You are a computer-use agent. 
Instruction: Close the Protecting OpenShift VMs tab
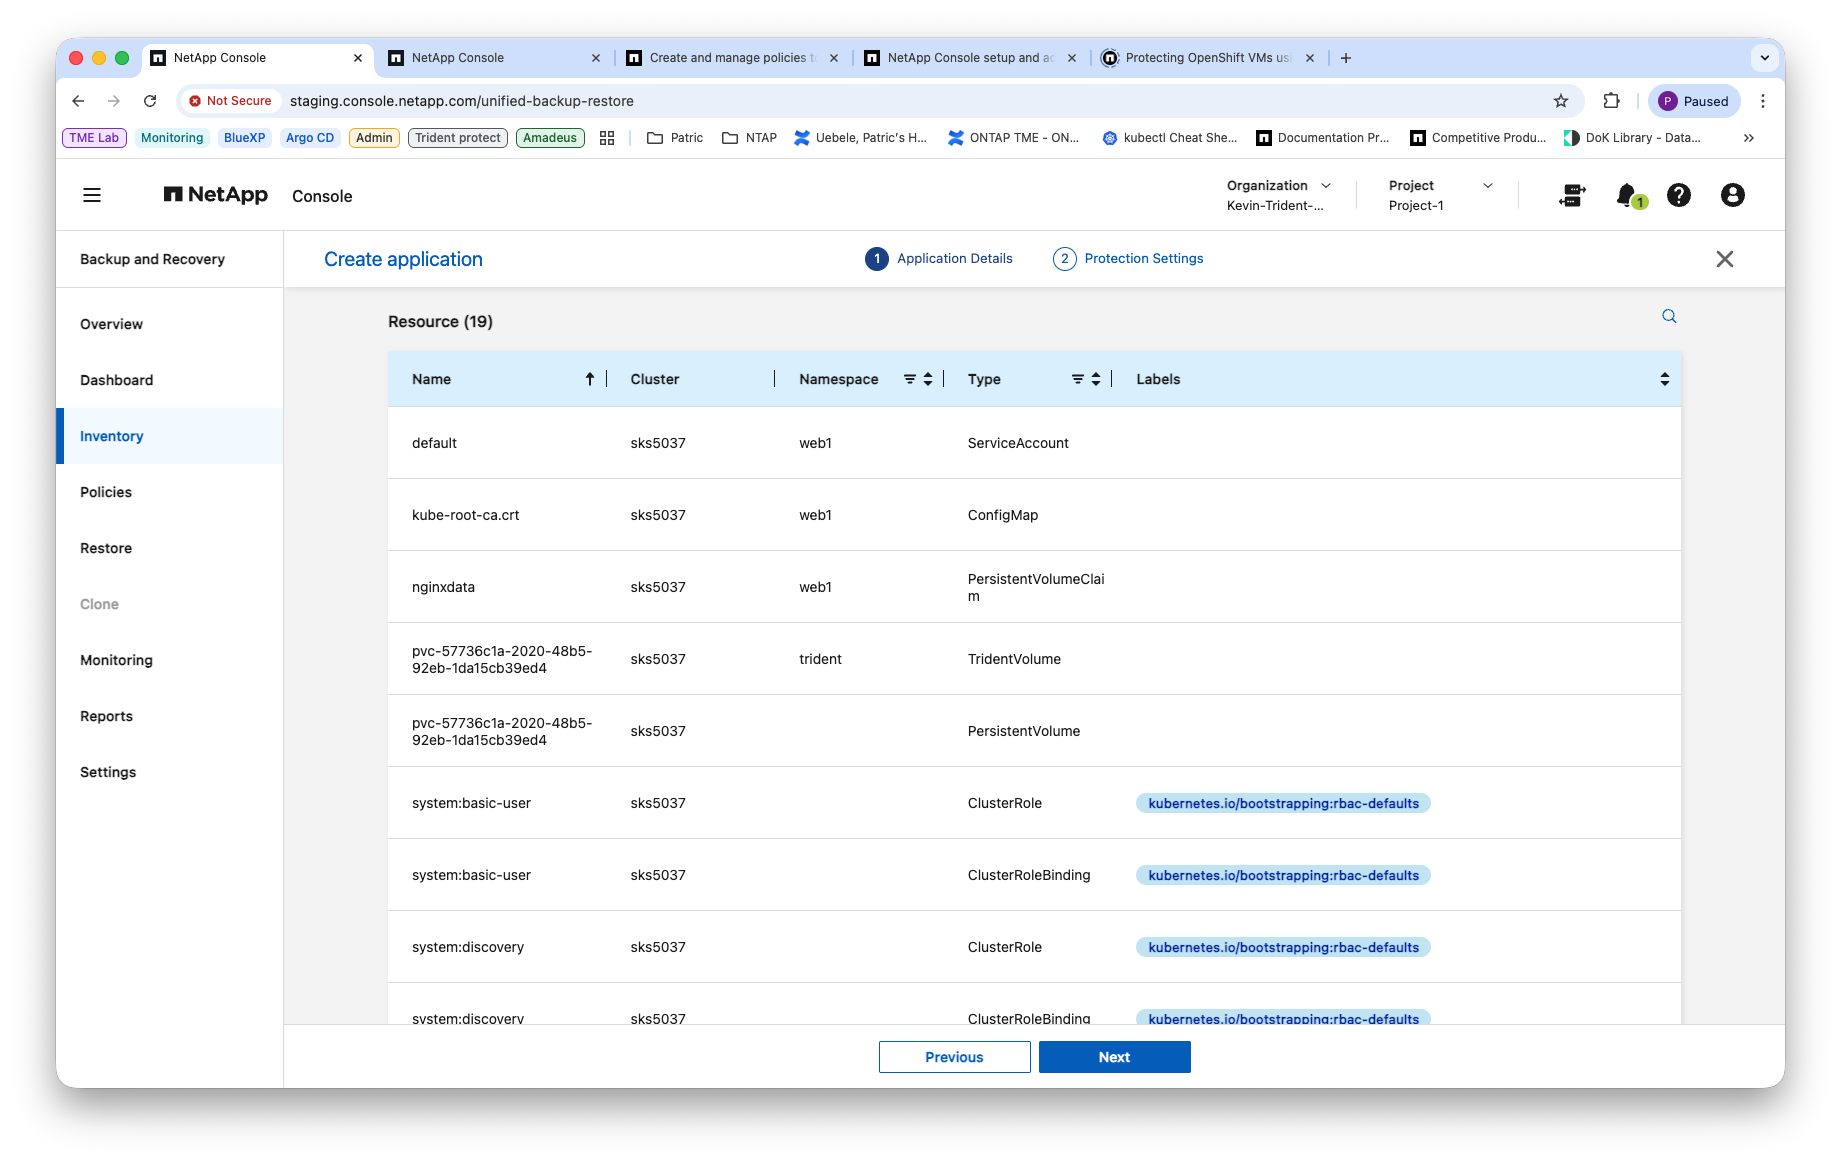1310,58
